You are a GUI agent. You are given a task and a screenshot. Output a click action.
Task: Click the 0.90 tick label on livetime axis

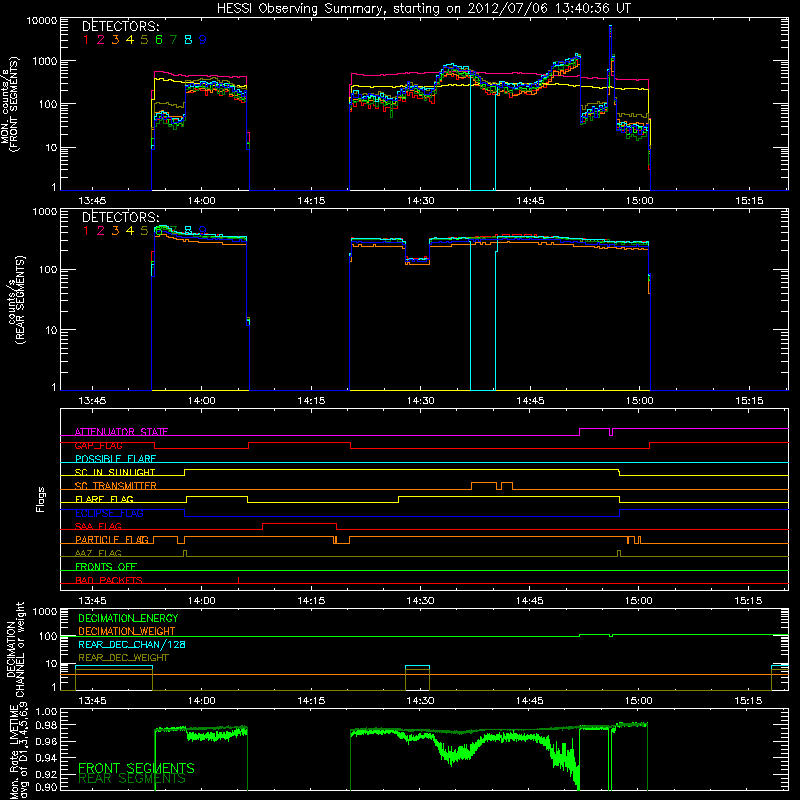click(x=46, y=787)
